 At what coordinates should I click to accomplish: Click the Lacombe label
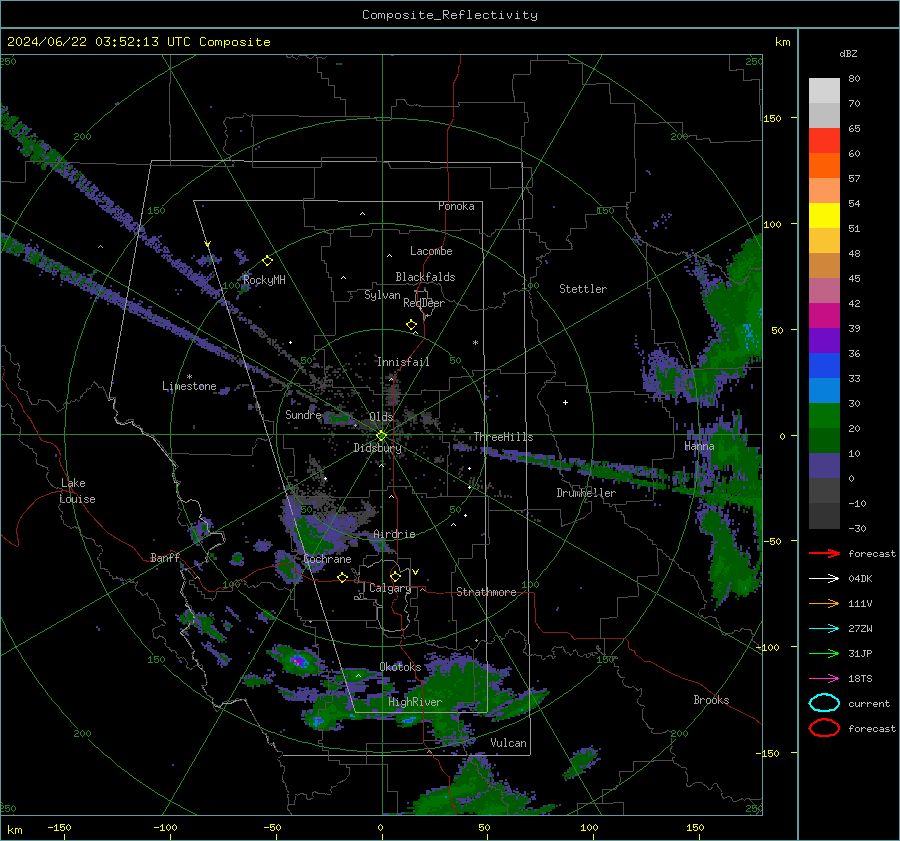tap(431, 251)
